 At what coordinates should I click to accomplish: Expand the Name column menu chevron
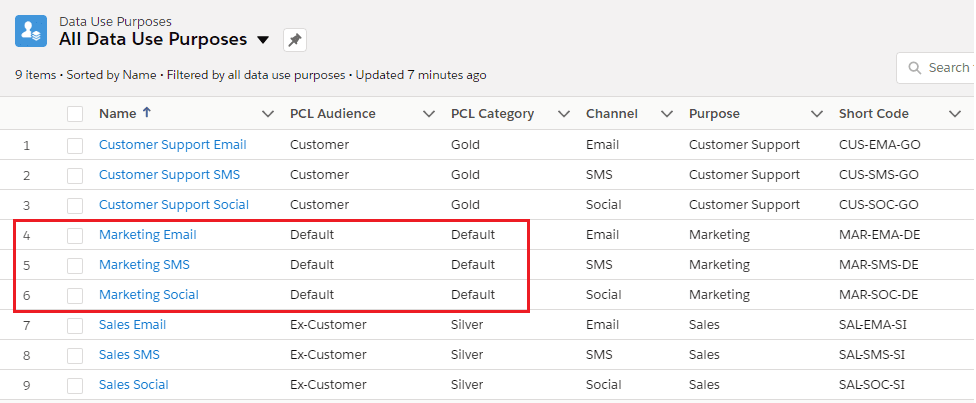click(x=267, y=114)
